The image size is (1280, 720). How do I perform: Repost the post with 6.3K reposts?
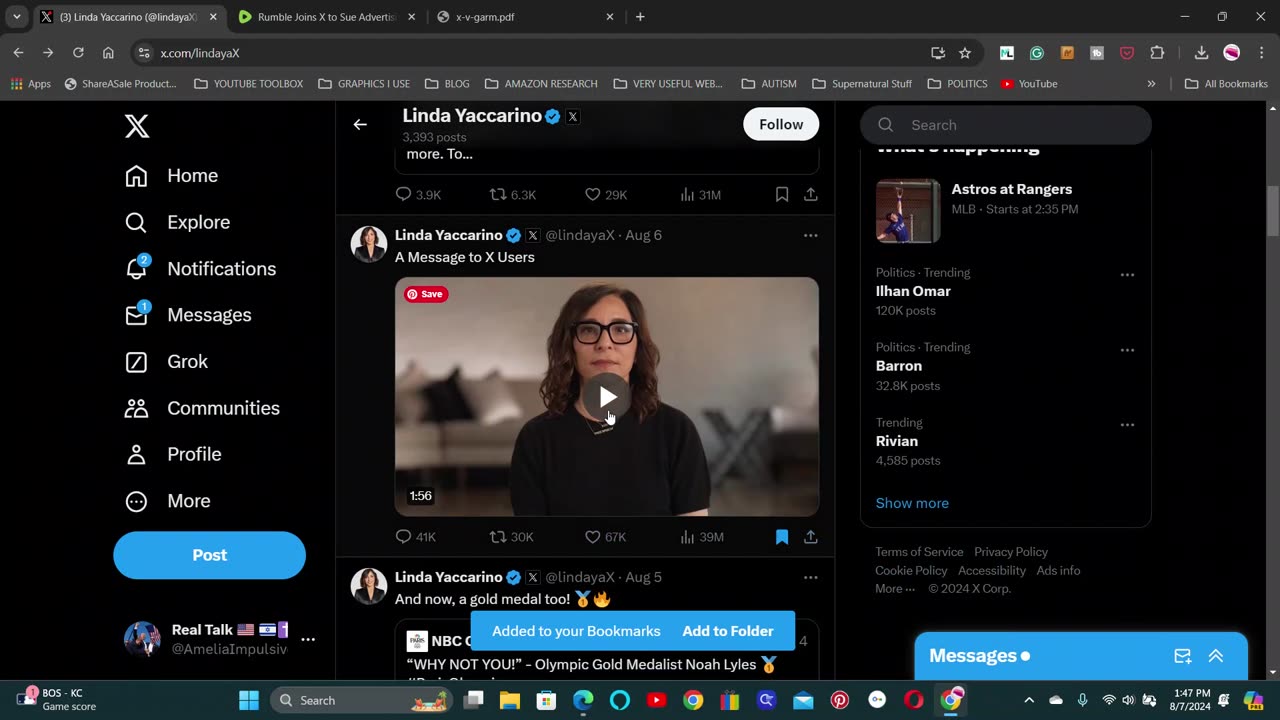coord(512,195)
